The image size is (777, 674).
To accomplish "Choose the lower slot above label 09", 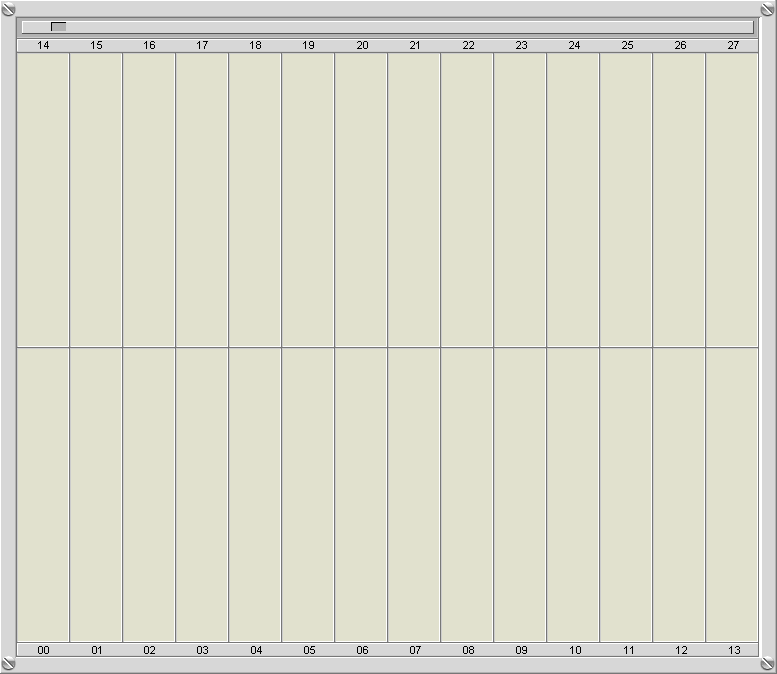I will coord(520,495).
